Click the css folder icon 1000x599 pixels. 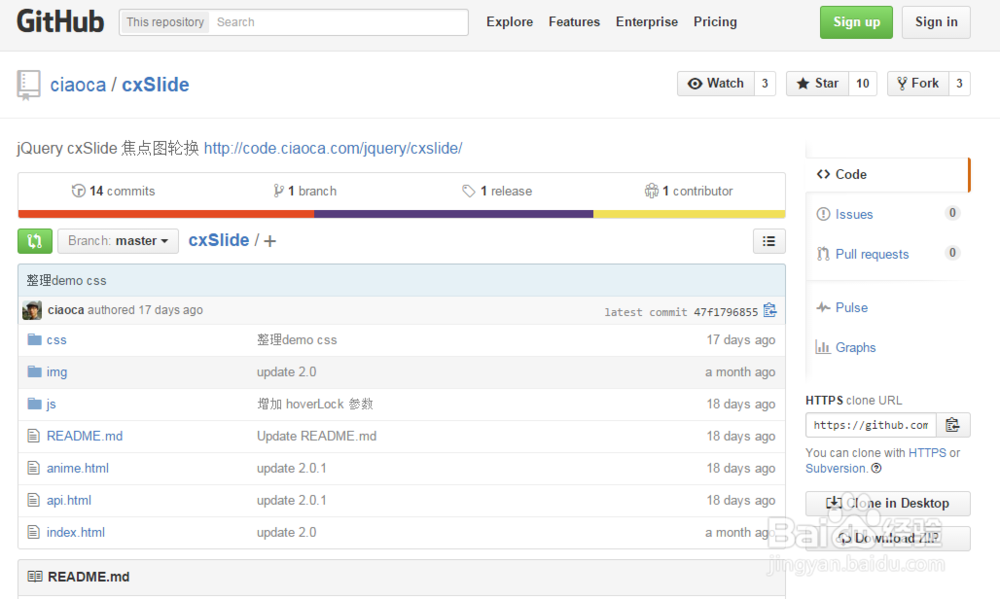point(34,339)
